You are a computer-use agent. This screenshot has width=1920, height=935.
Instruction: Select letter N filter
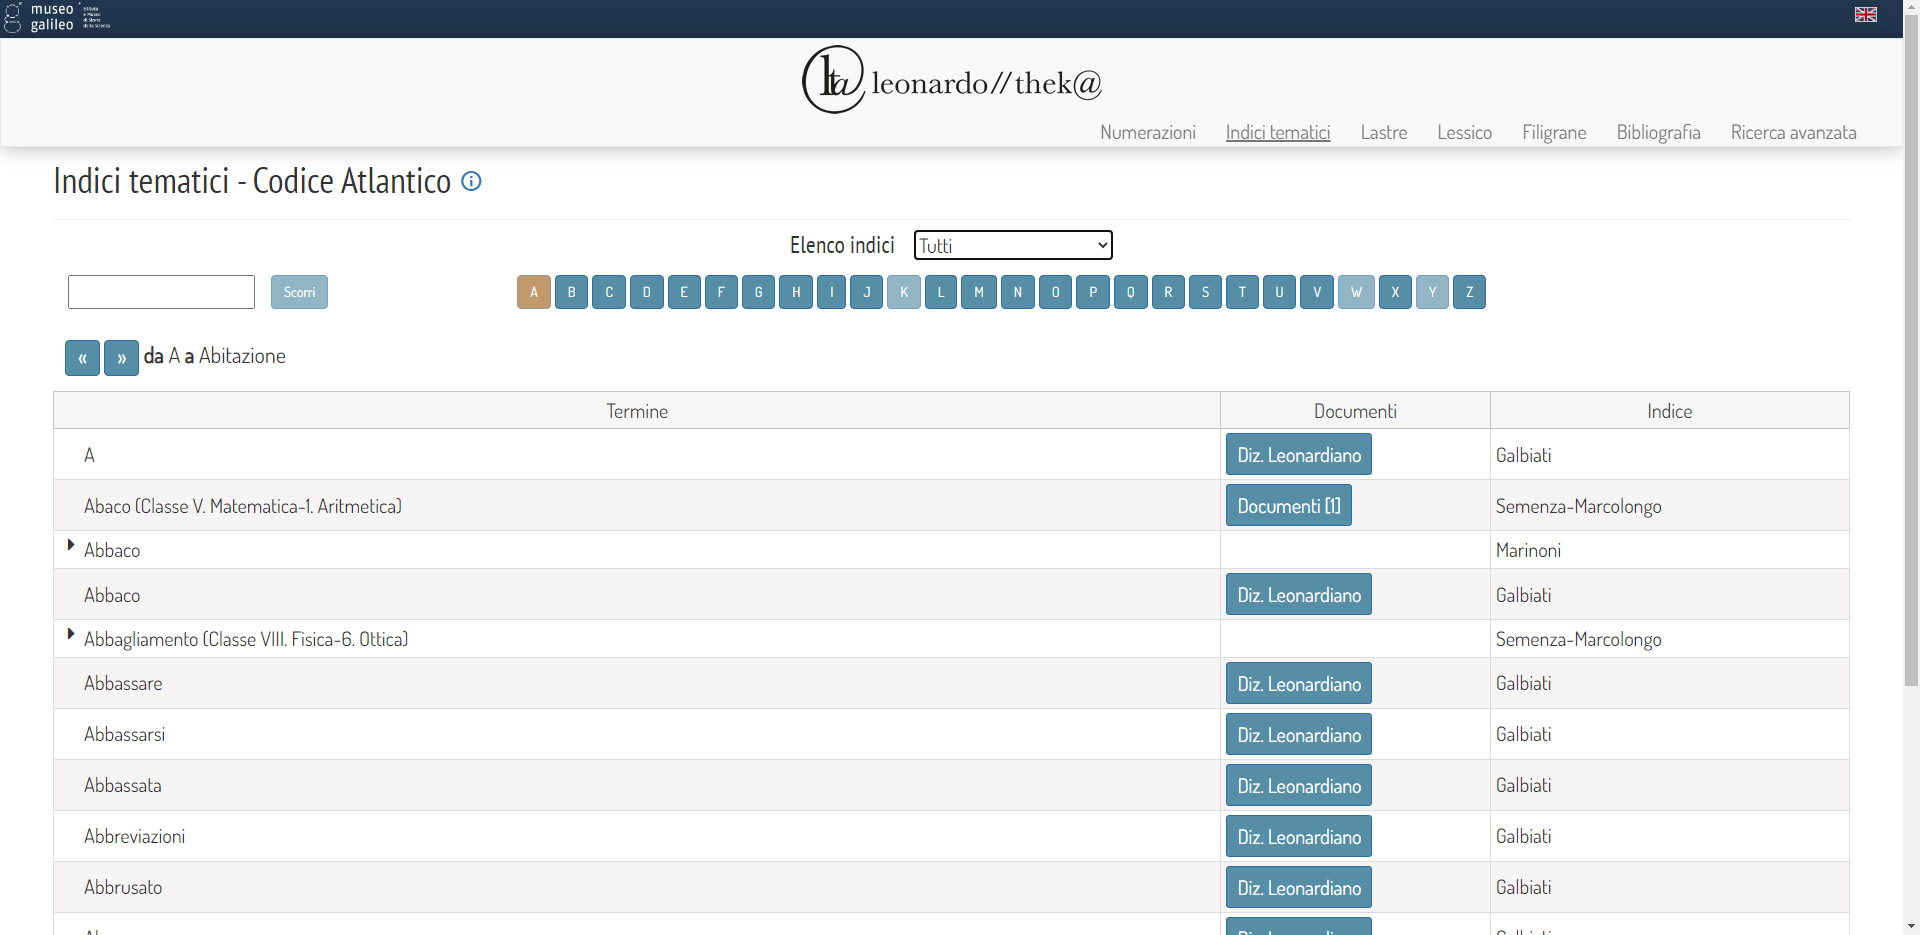(1018, 292)
